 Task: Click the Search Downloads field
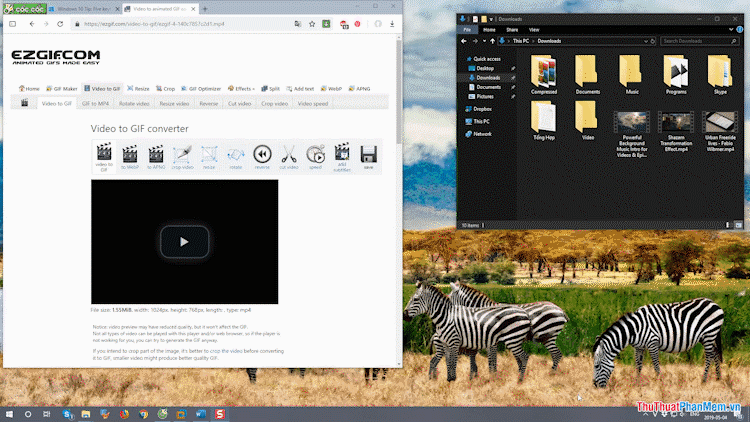coord(699,41)
